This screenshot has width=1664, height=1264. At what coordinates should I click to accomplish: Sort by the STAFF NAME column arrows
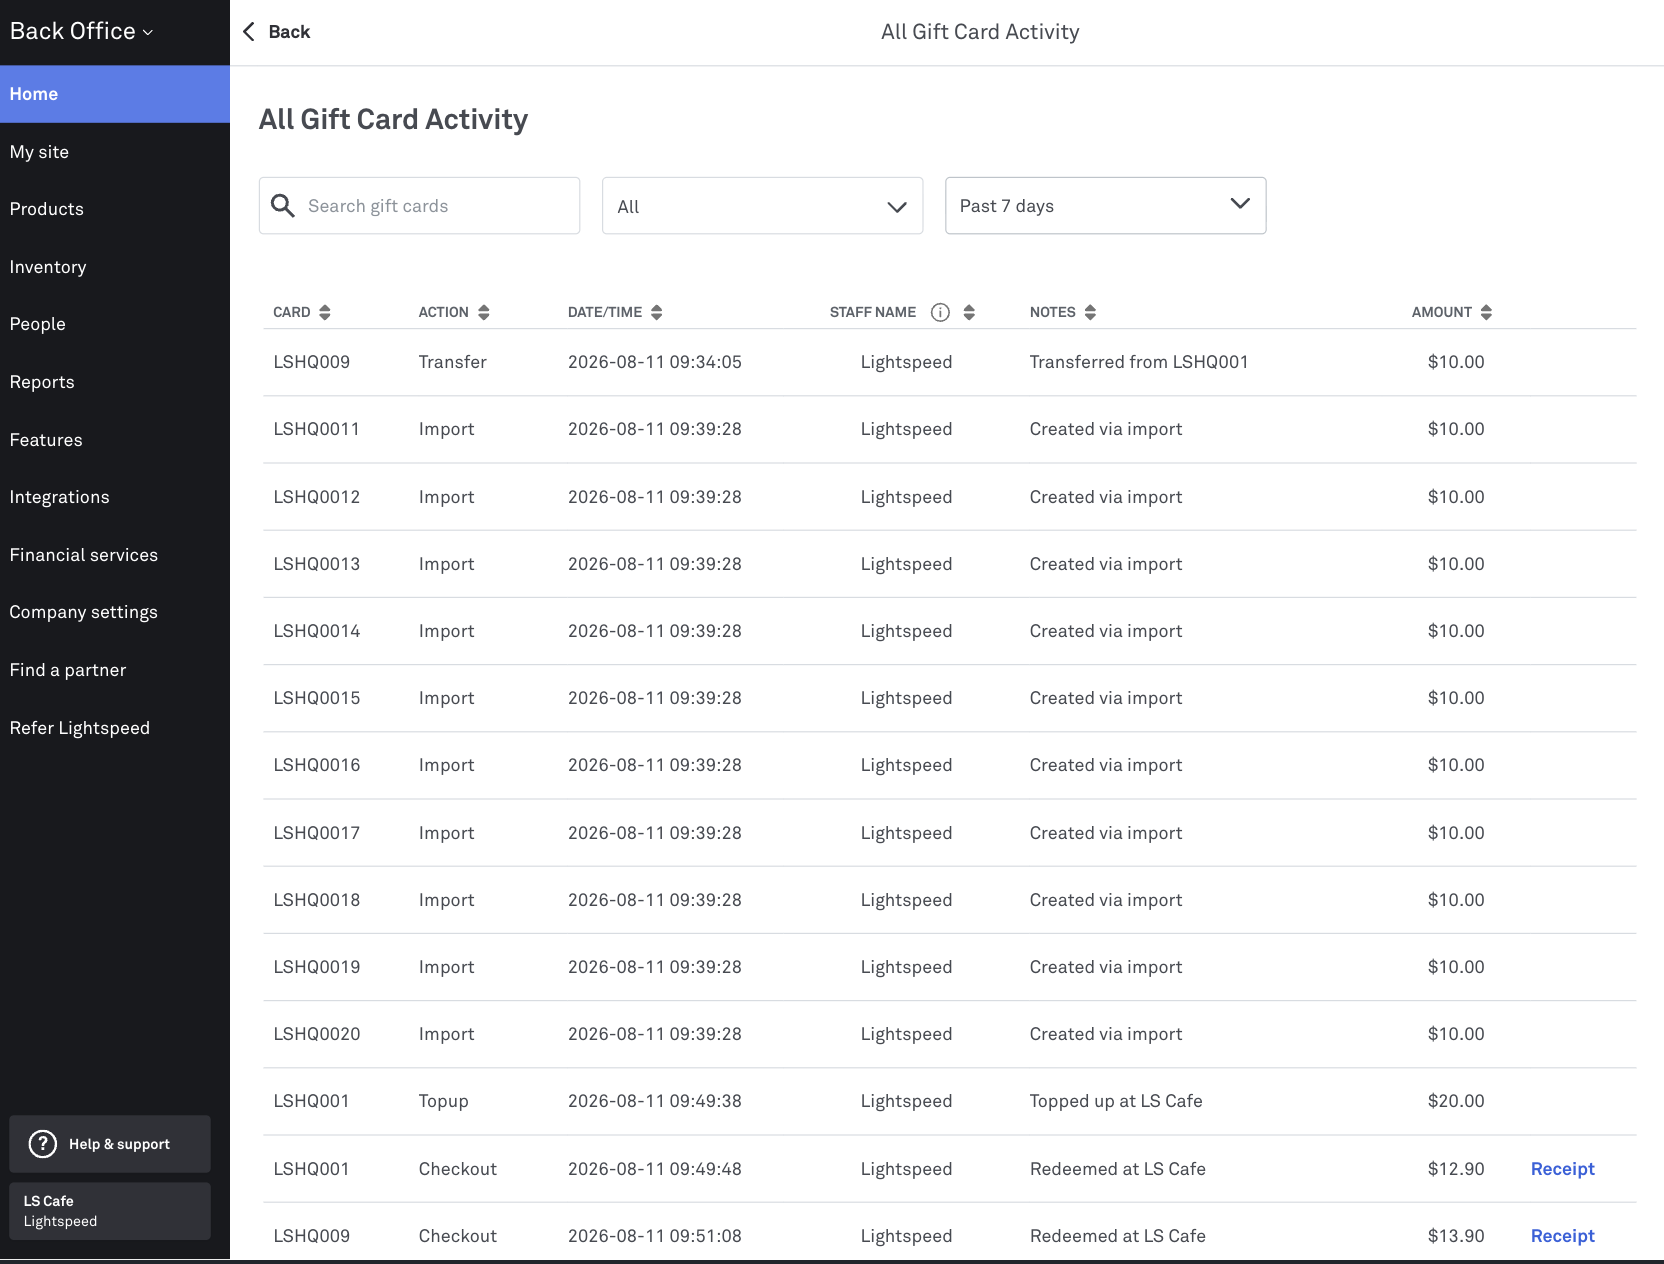coord(969,312)
